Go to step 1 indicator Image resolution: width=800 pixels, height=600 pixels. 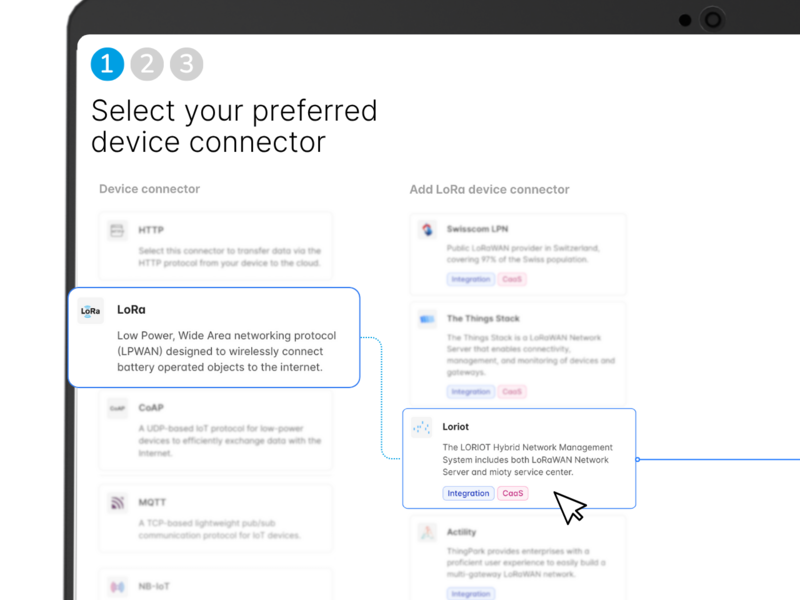[107, 64]
